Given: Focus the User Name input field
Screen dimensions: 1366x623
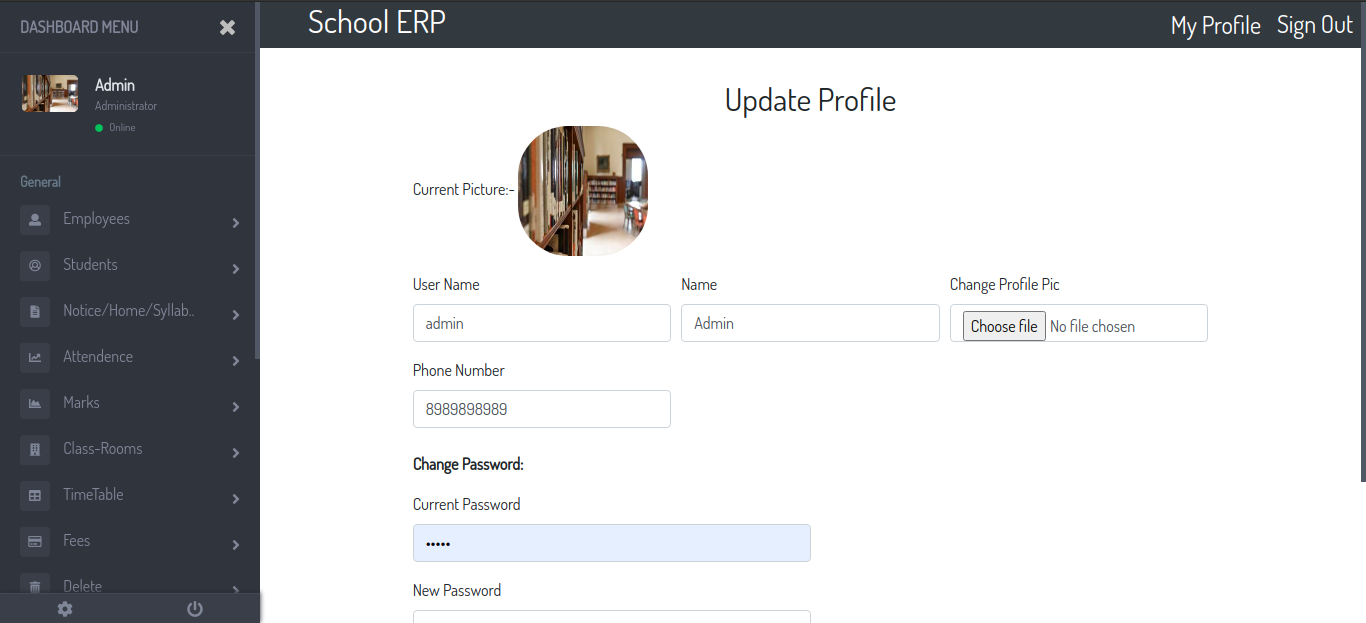Looking at the screenshot, I should [x=542, y=323].
